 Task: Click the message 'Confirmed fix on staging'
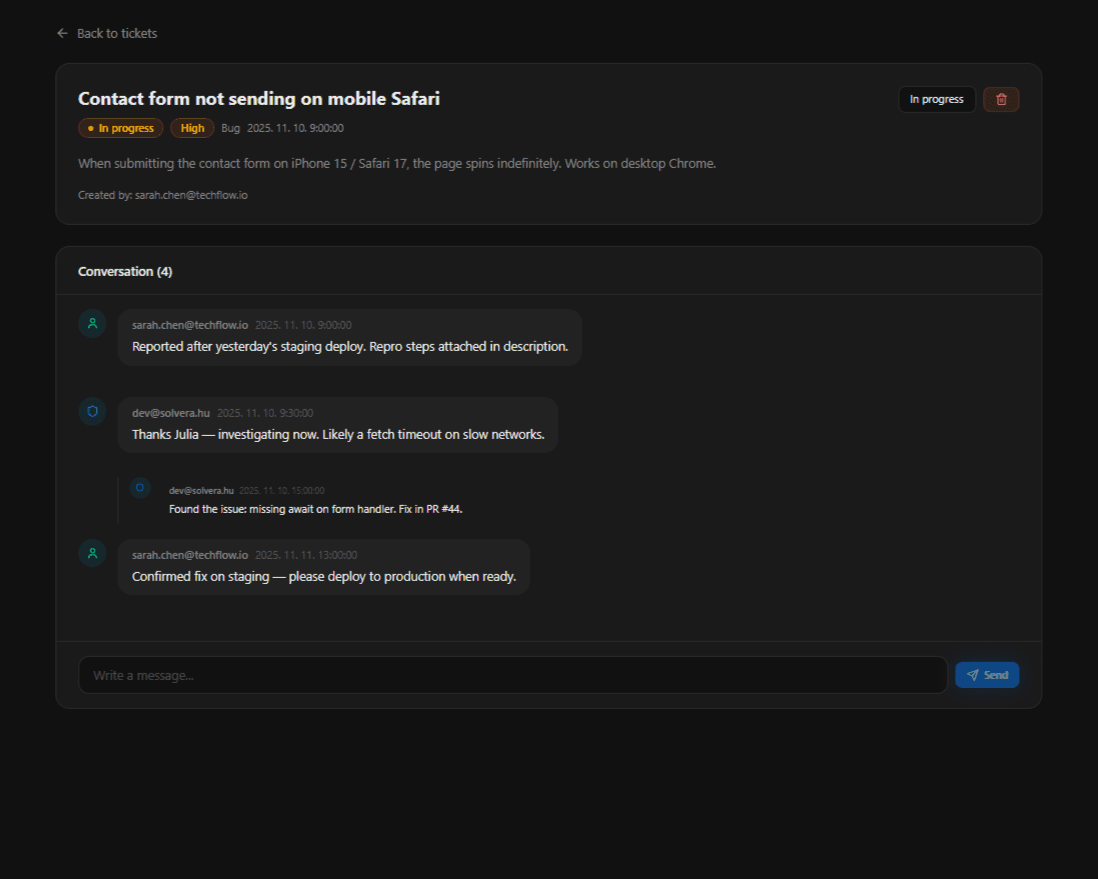[324, 576]
